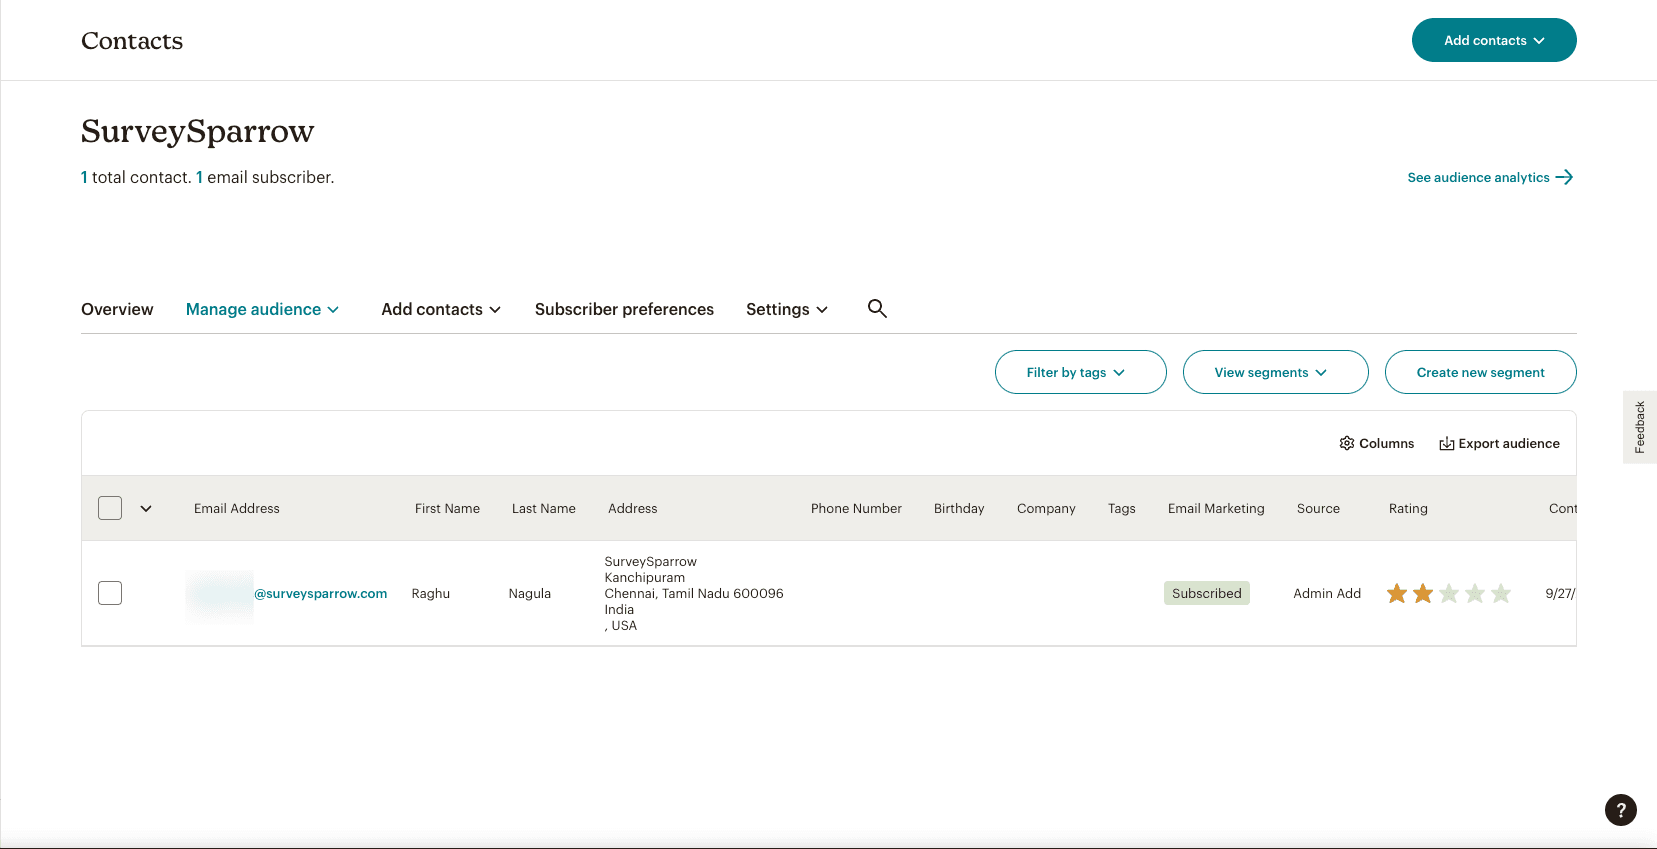Open the Subscriber preferences tab
This screenshot has width=1657, height=849.
click(x=624, y=309)
